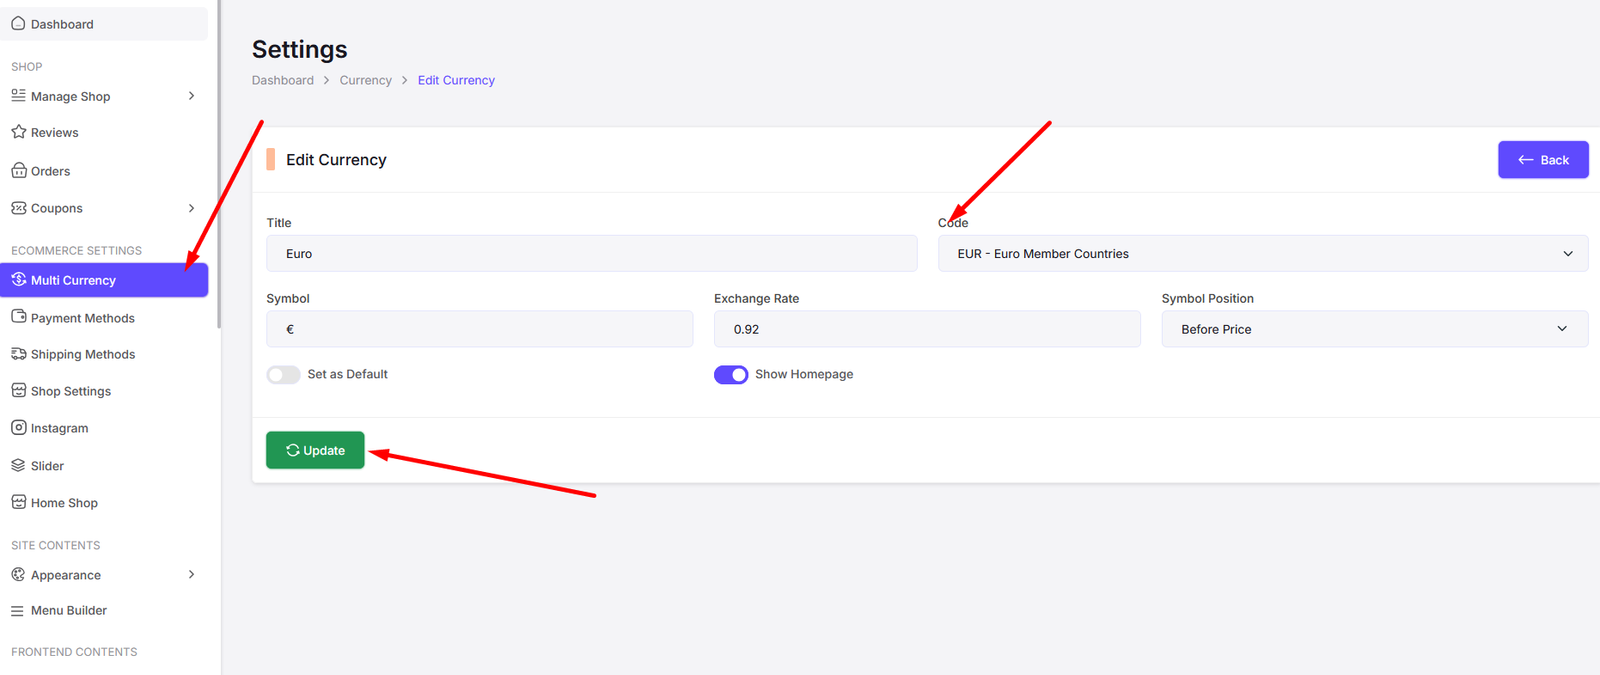Enable the Set as Default toggle
Image resolution: width=1600 pixels, height=675 pixels.
[283, 375]
